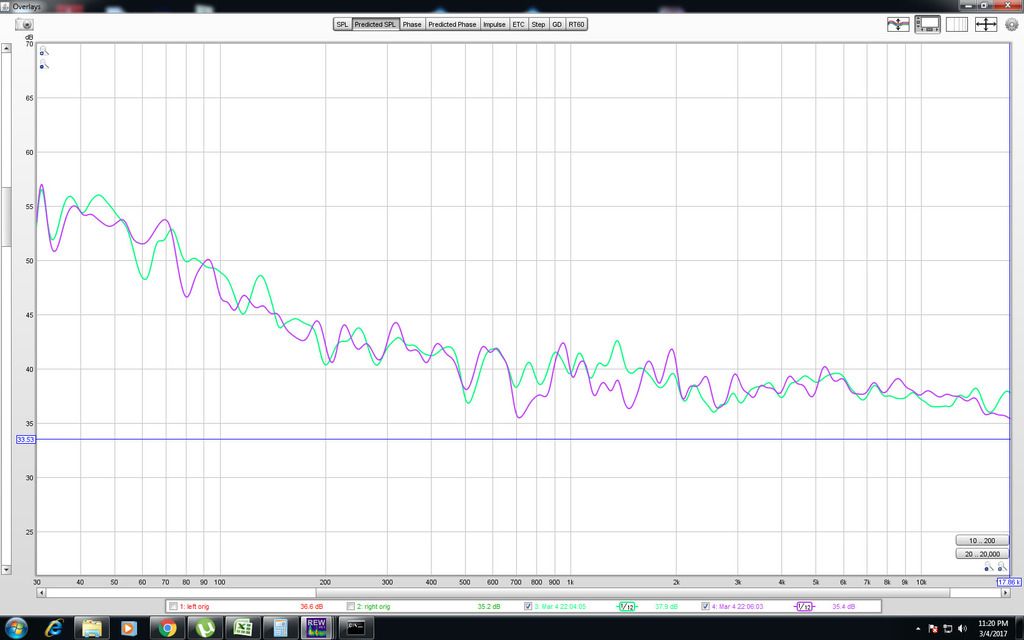Switch to the Step tab
This screenshot has height=640, width=1024.
(x=538, y=24)
